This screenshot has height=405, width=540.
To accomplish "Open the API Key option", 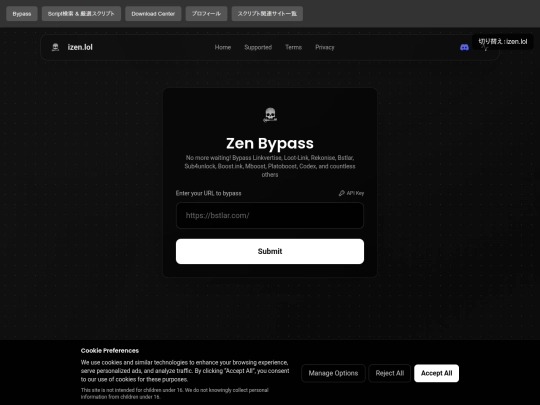I will (x=351, y=193).
